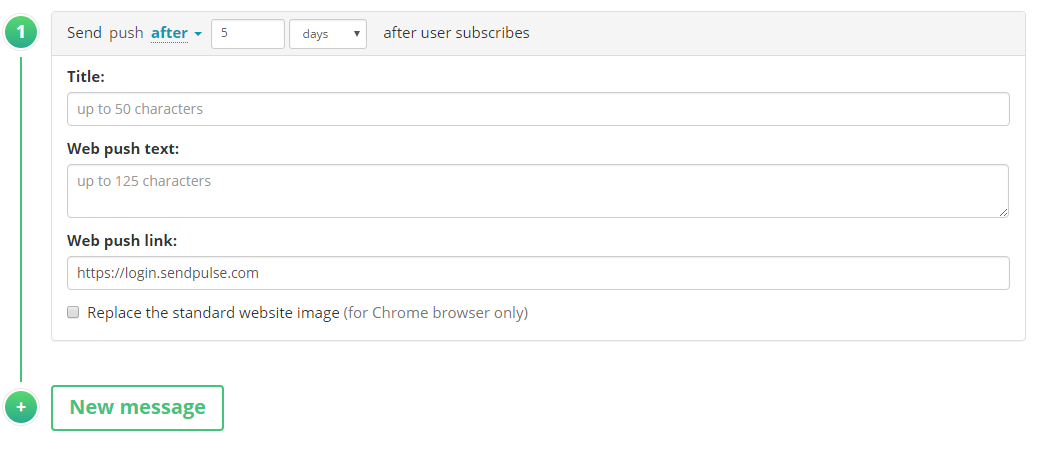Click the resize grip of the push text area
This screenshot has height=449, width=1043.
click(x=1003, y=212)
